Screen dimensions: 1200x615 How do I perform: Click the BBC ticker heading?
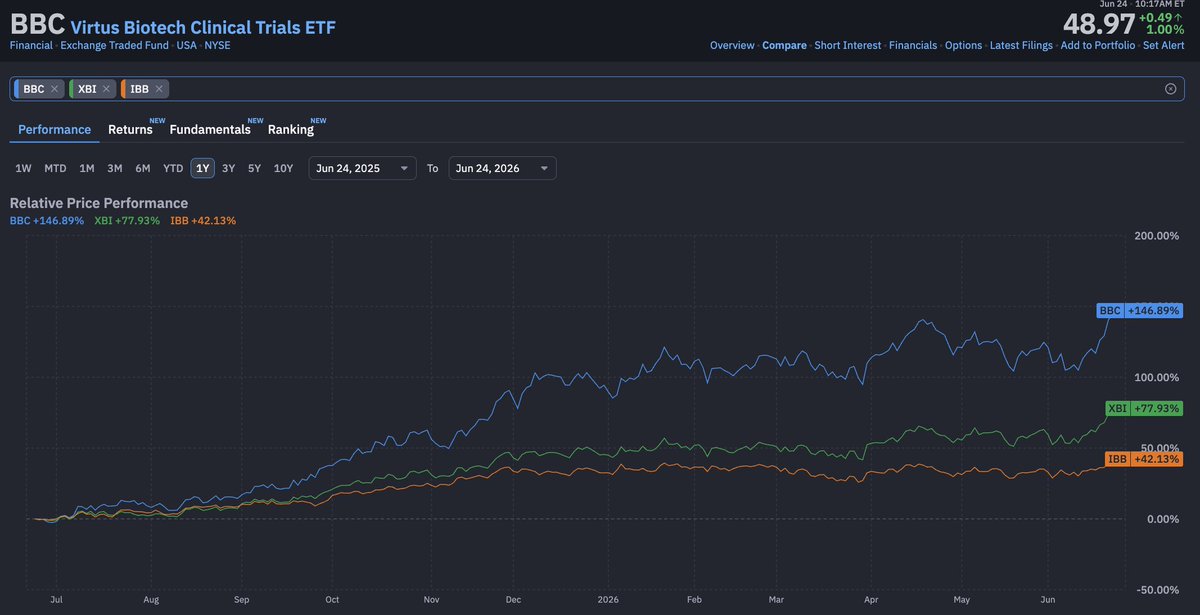(37, 23)
